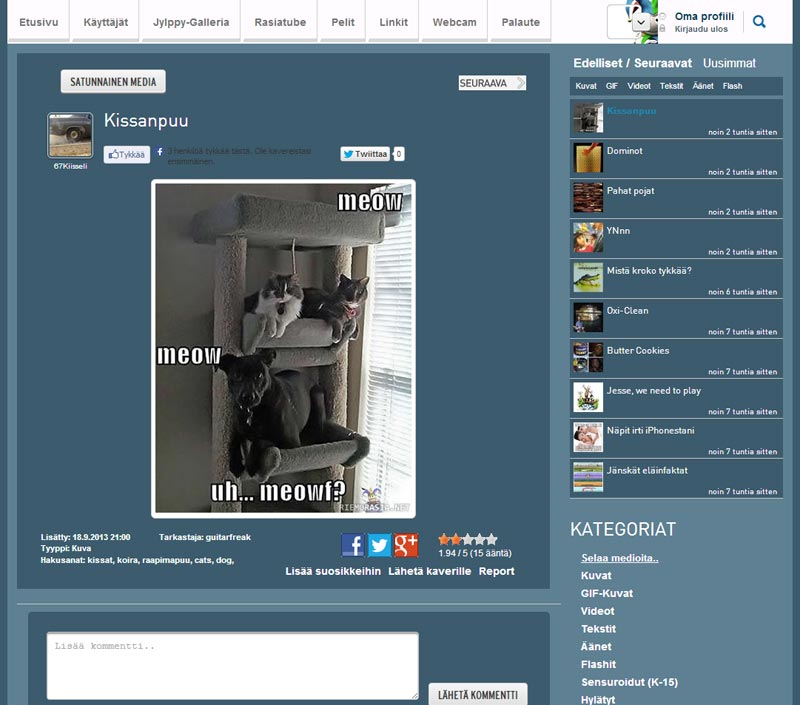Open Dominot thumbnail in sidebar
The width and height of the screenshot is (800, 705).
[588, 158]
